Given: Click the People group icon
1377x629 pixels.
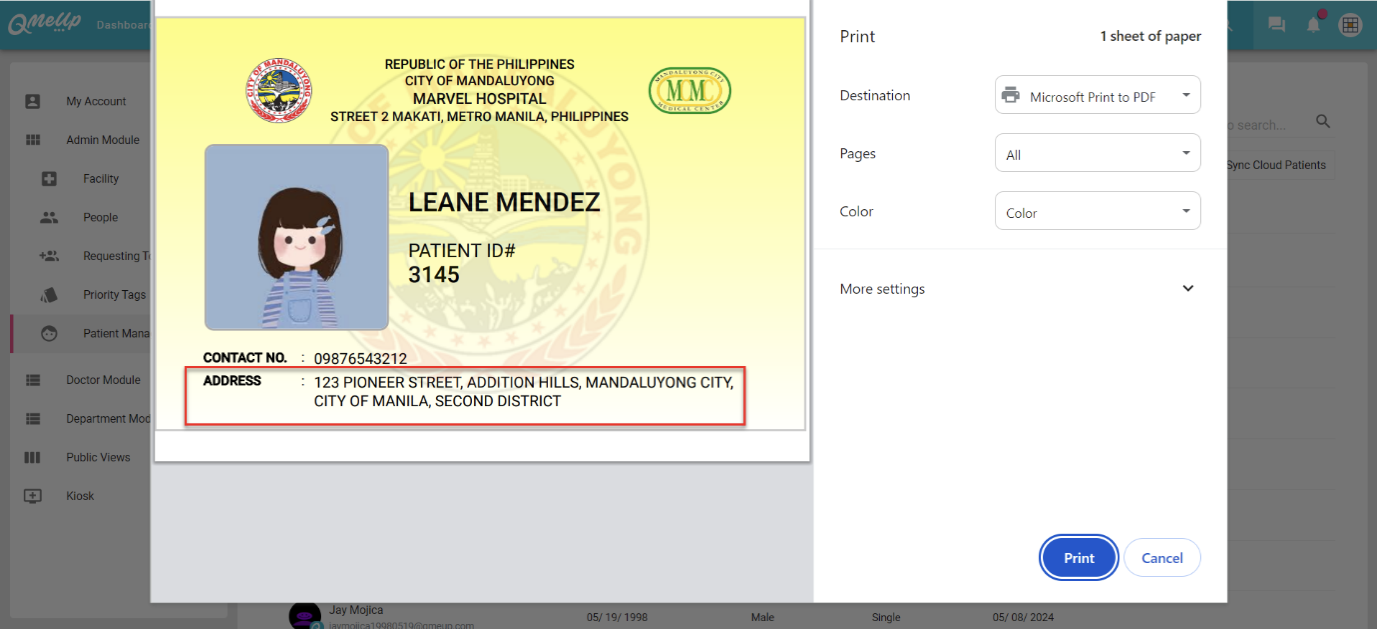Looking at the screenshot, I should [49, 217].
